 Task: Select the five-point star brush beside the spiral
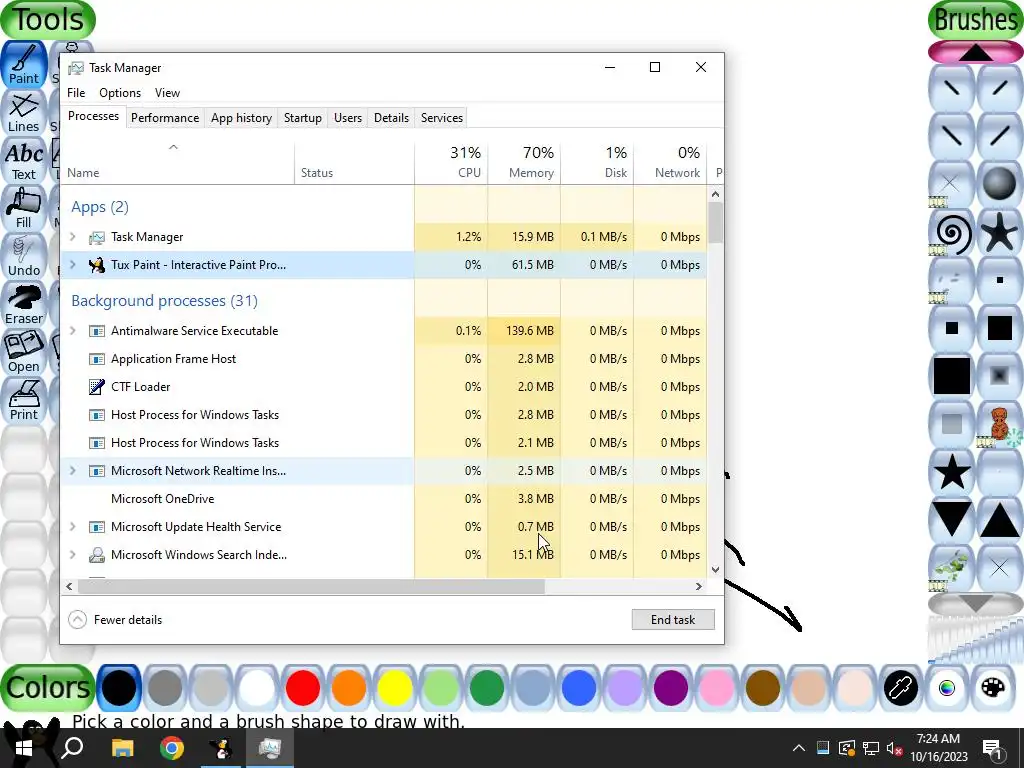(1000, 233)
